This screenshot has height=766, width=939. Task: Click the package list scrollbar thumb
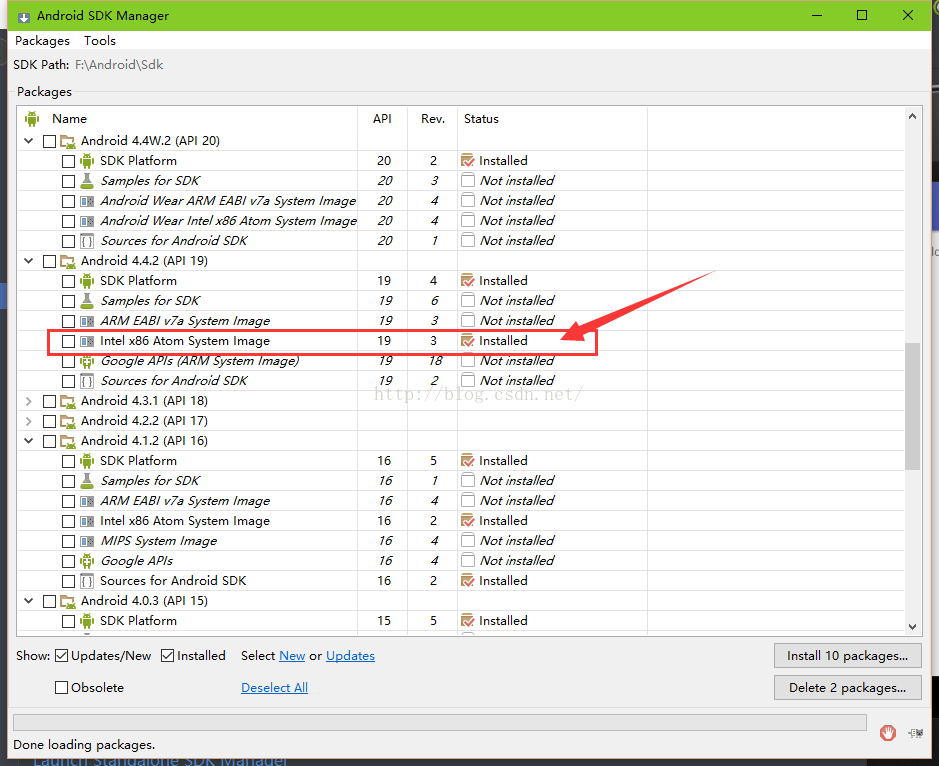tap(912, 407)
